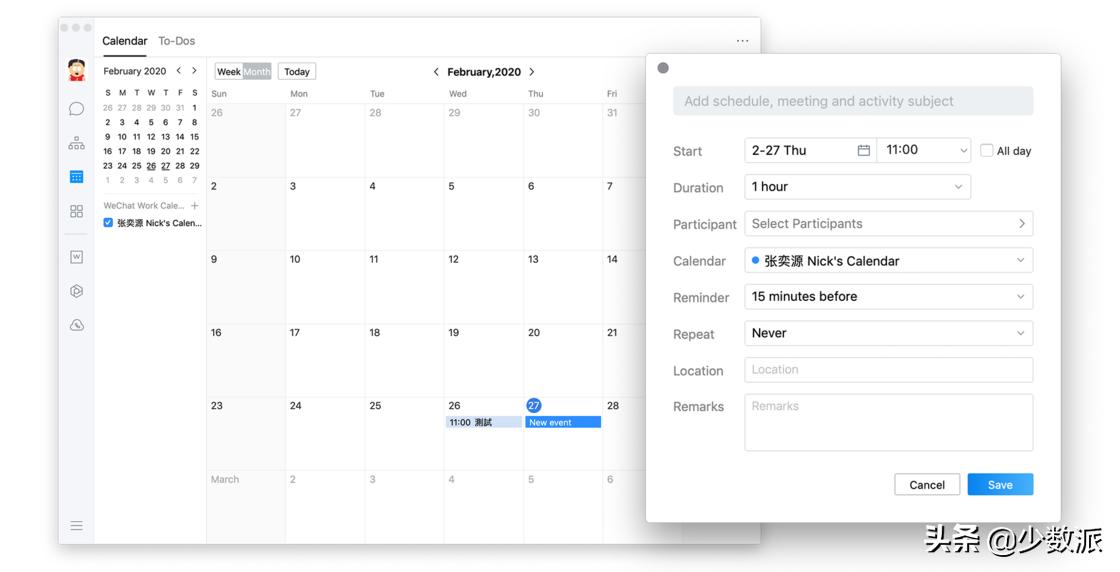Open the hamburger menu at sidebar bottom
Viewport: 1120px width, 572px height.
click(76, 526)
